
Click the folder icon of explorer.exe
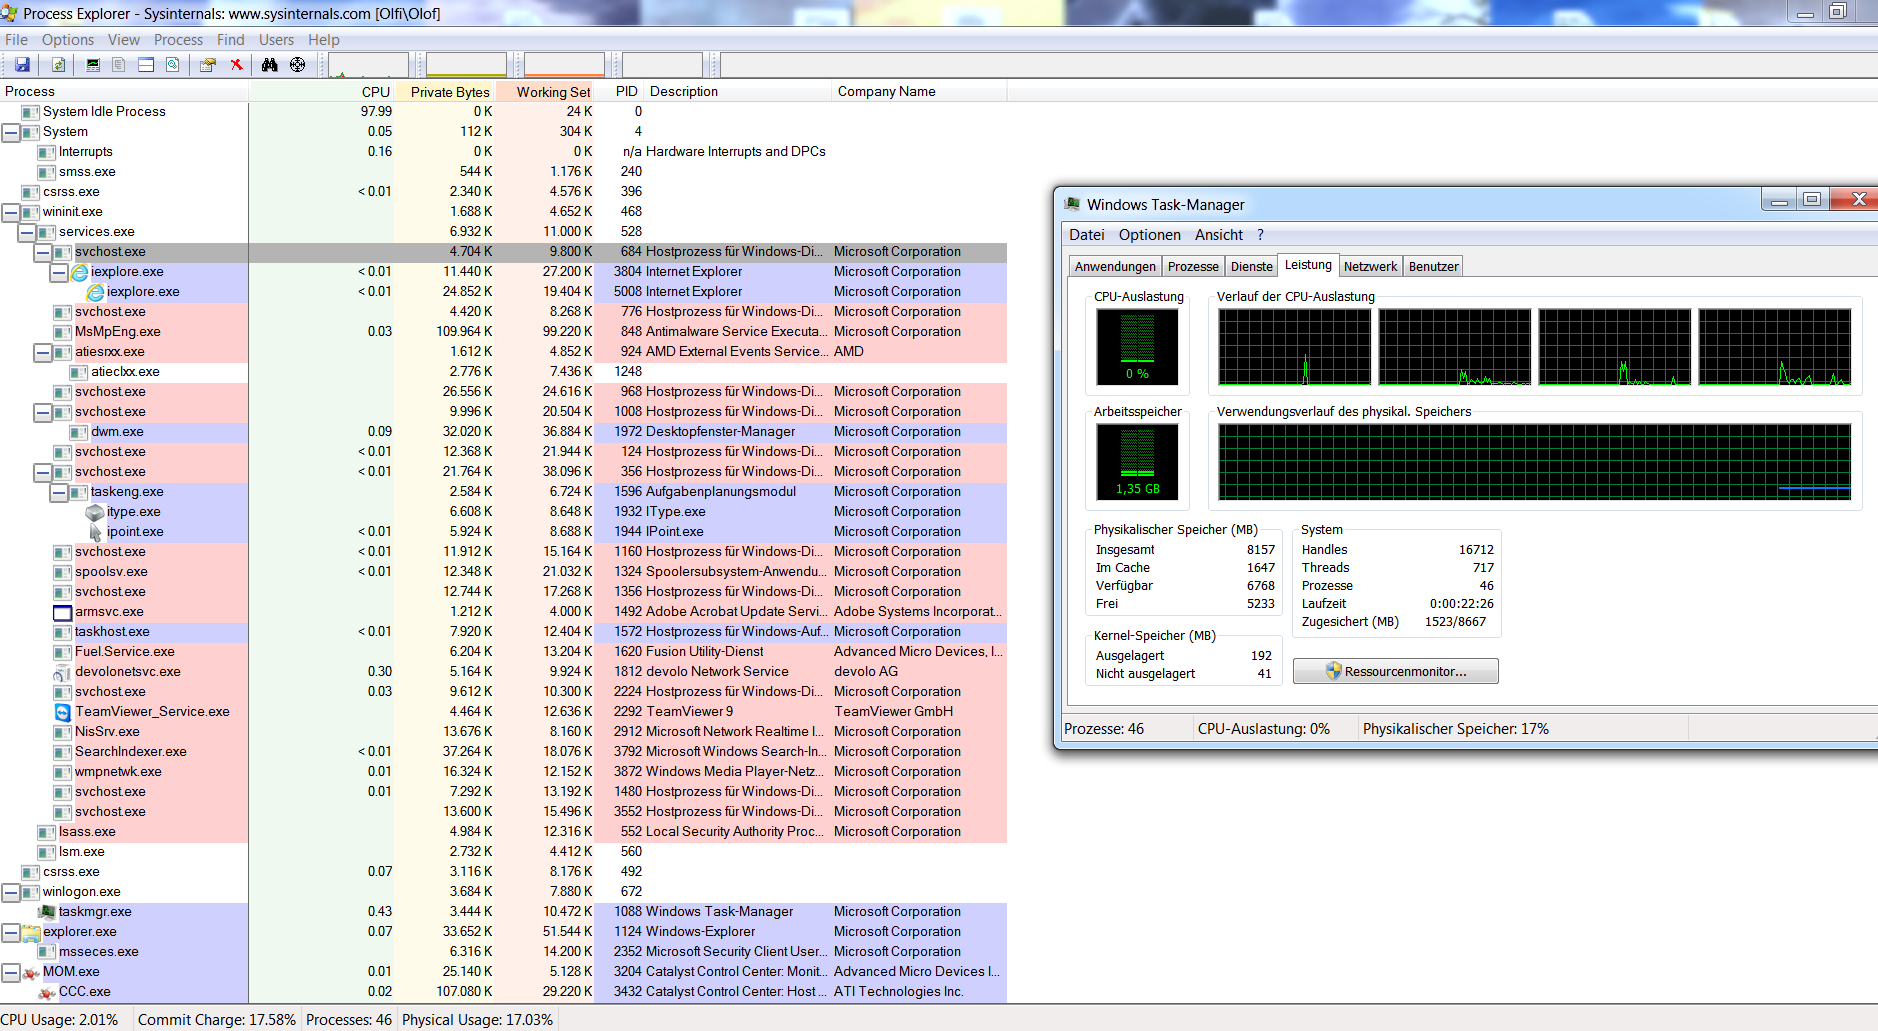click(31, 932)
